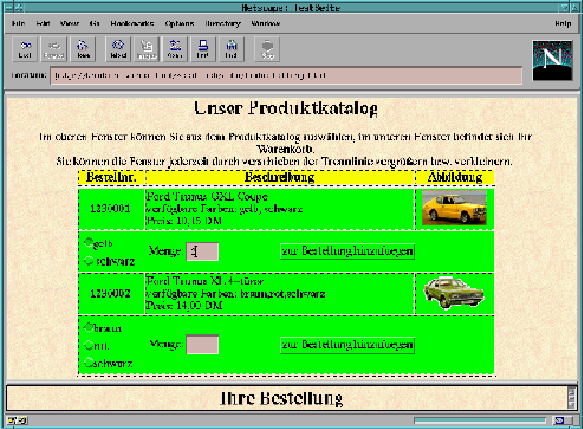The height and width of the screenshot is (429, 583).
Task: Select schwarz radio for item 1236002
Action: pos(88,362)
